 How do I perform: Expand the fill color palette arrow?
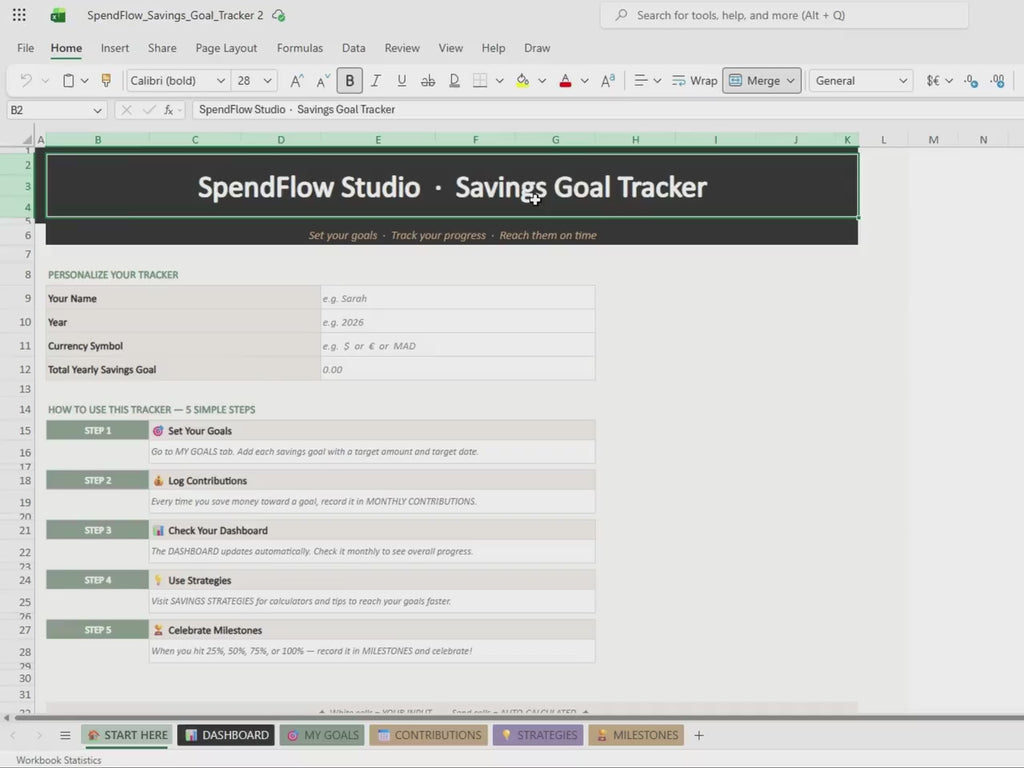click(542, 80)
